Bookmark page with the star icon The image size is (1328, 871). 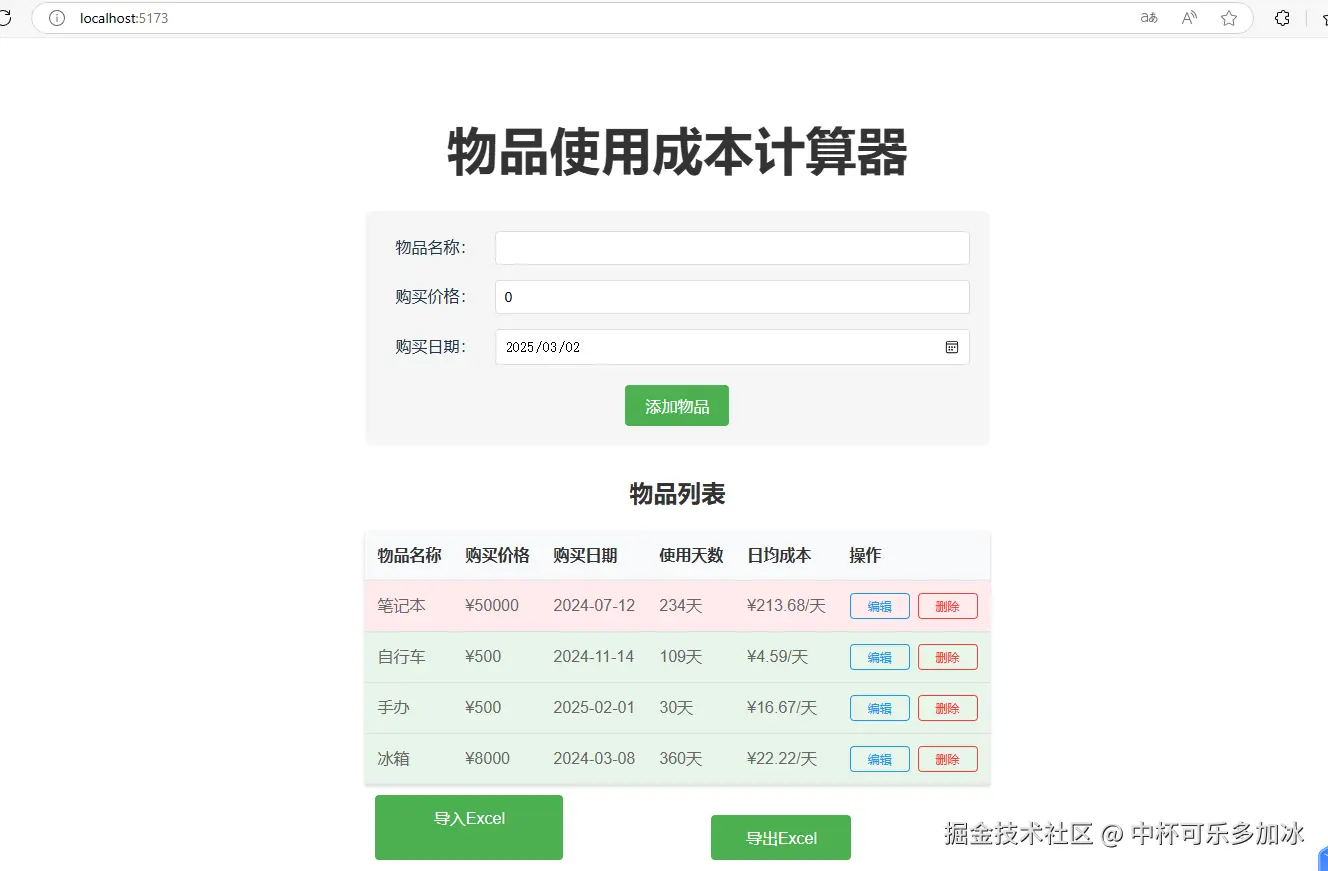[x=1229, y=18]
